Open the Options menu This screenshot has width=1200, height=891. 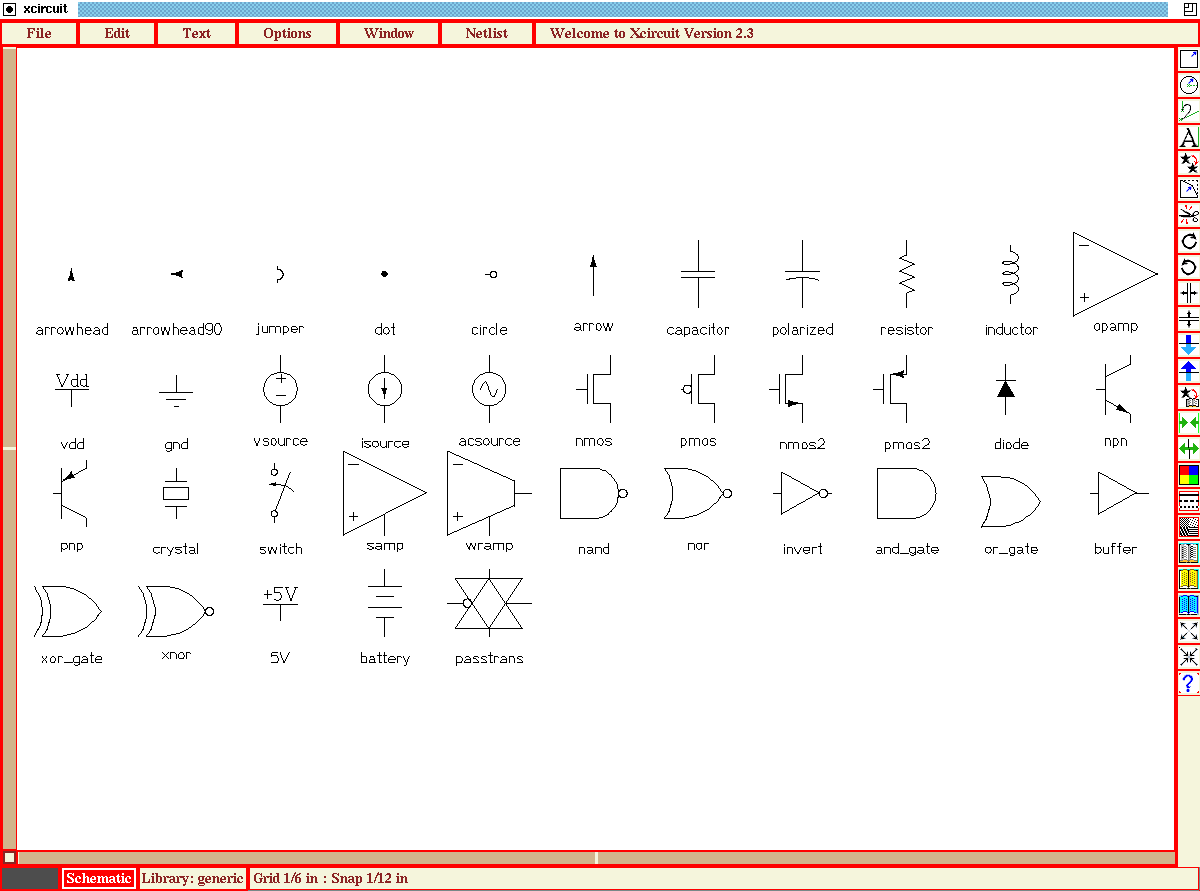point(287,33)
